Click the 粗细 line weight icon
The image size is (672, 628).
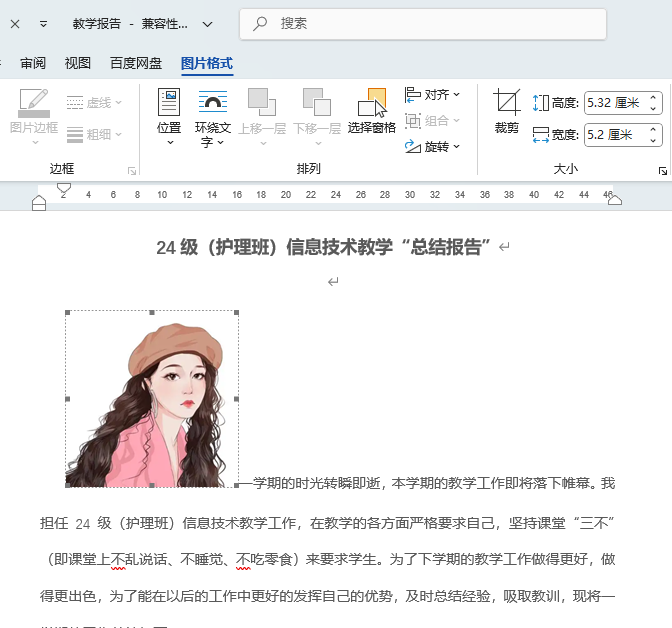pyautogui.click(x=75, y=135)
